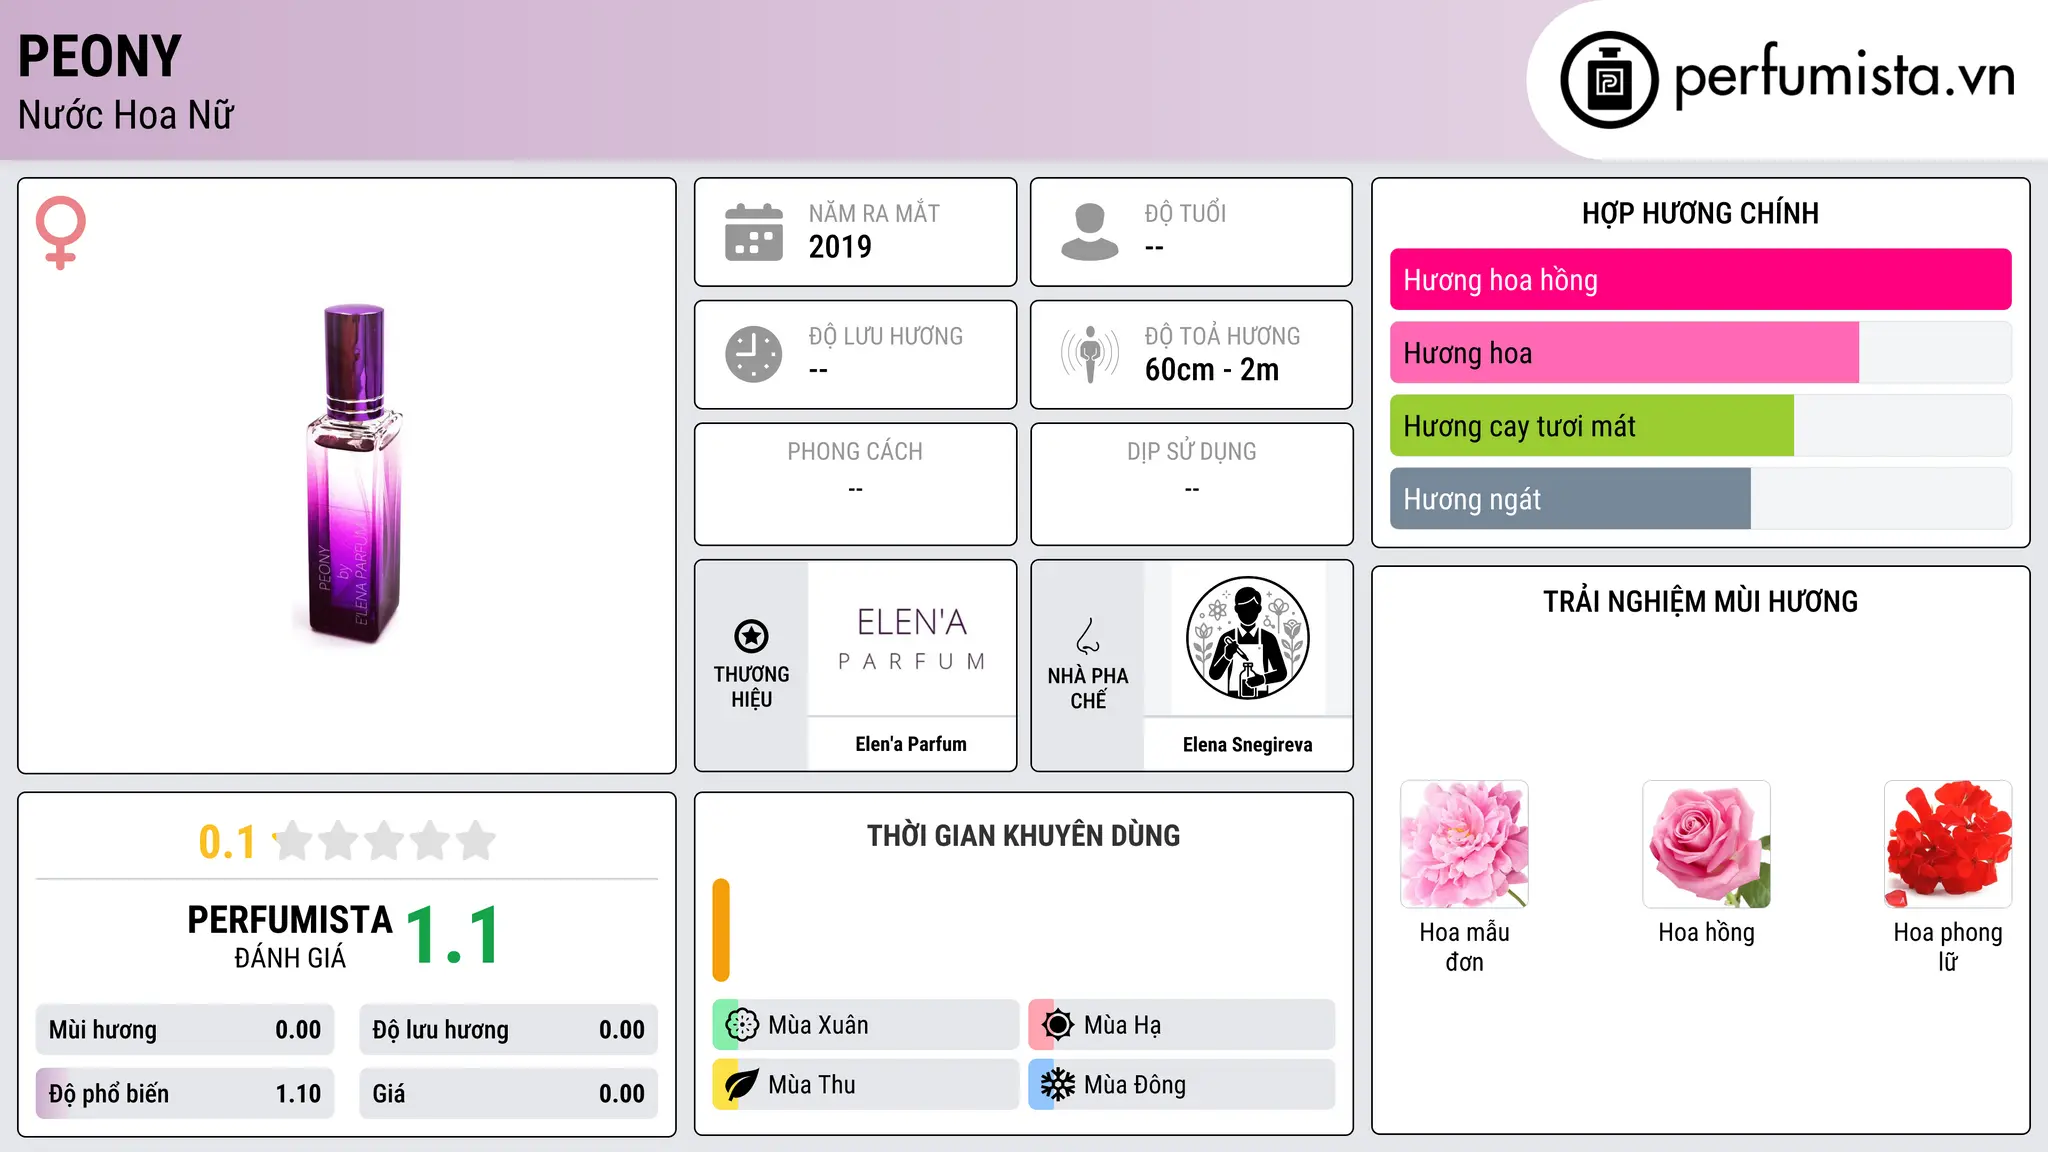This screenshot has width=2048, height=1152.
Task: Open the Elen'a Parfum brand logo
Action: click(911, 638)
